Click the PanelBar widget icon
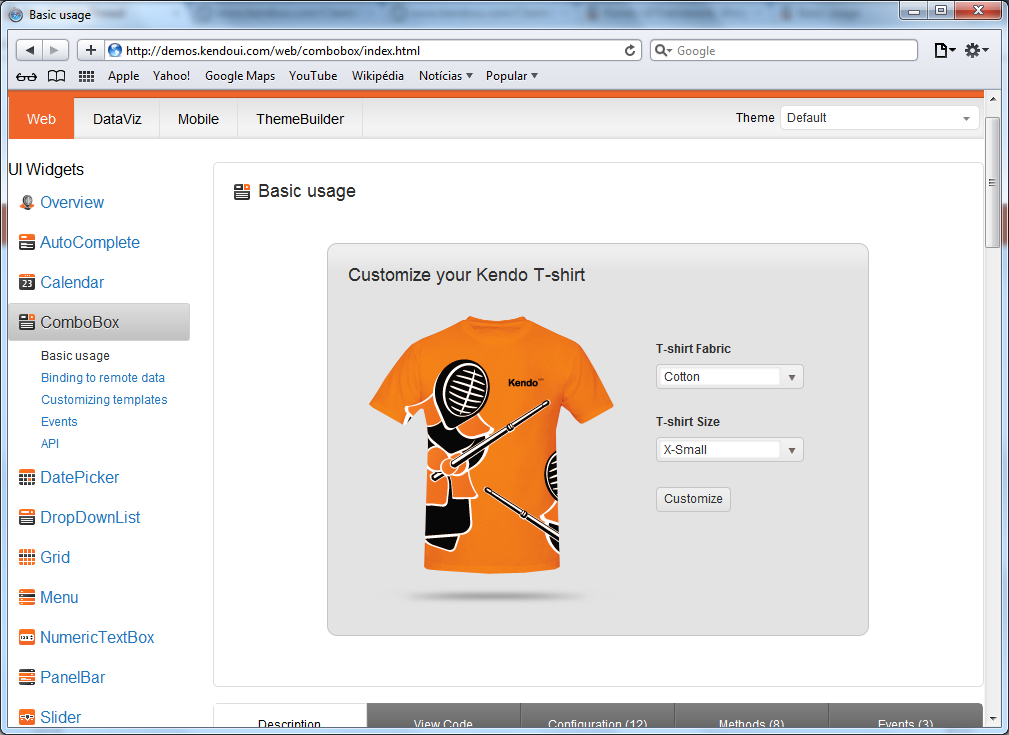The height and width of the screenshot is (735, 1009). tap(26, 677)
